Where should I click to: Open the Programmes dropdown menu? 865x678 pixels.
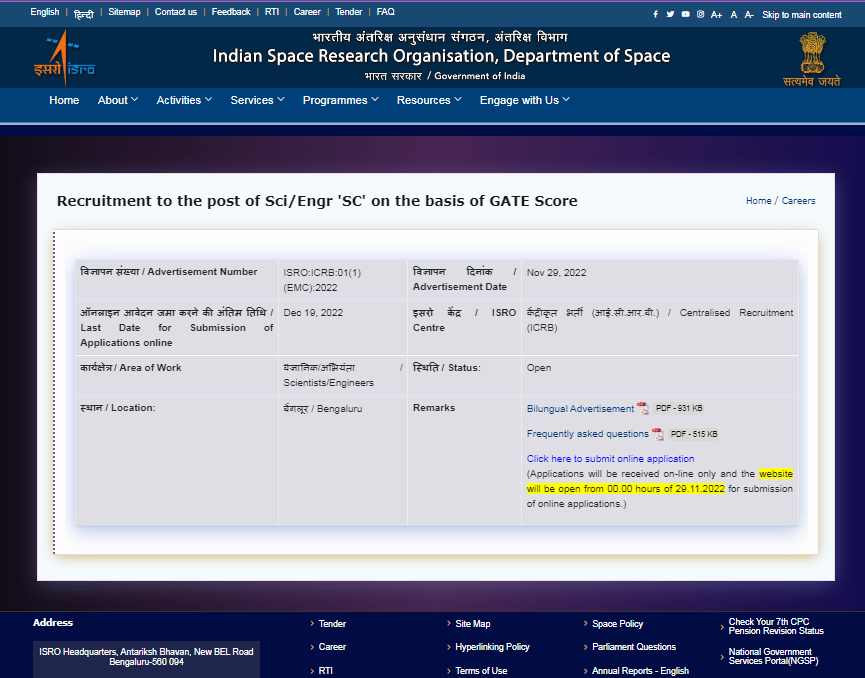(x=340, y=100)
